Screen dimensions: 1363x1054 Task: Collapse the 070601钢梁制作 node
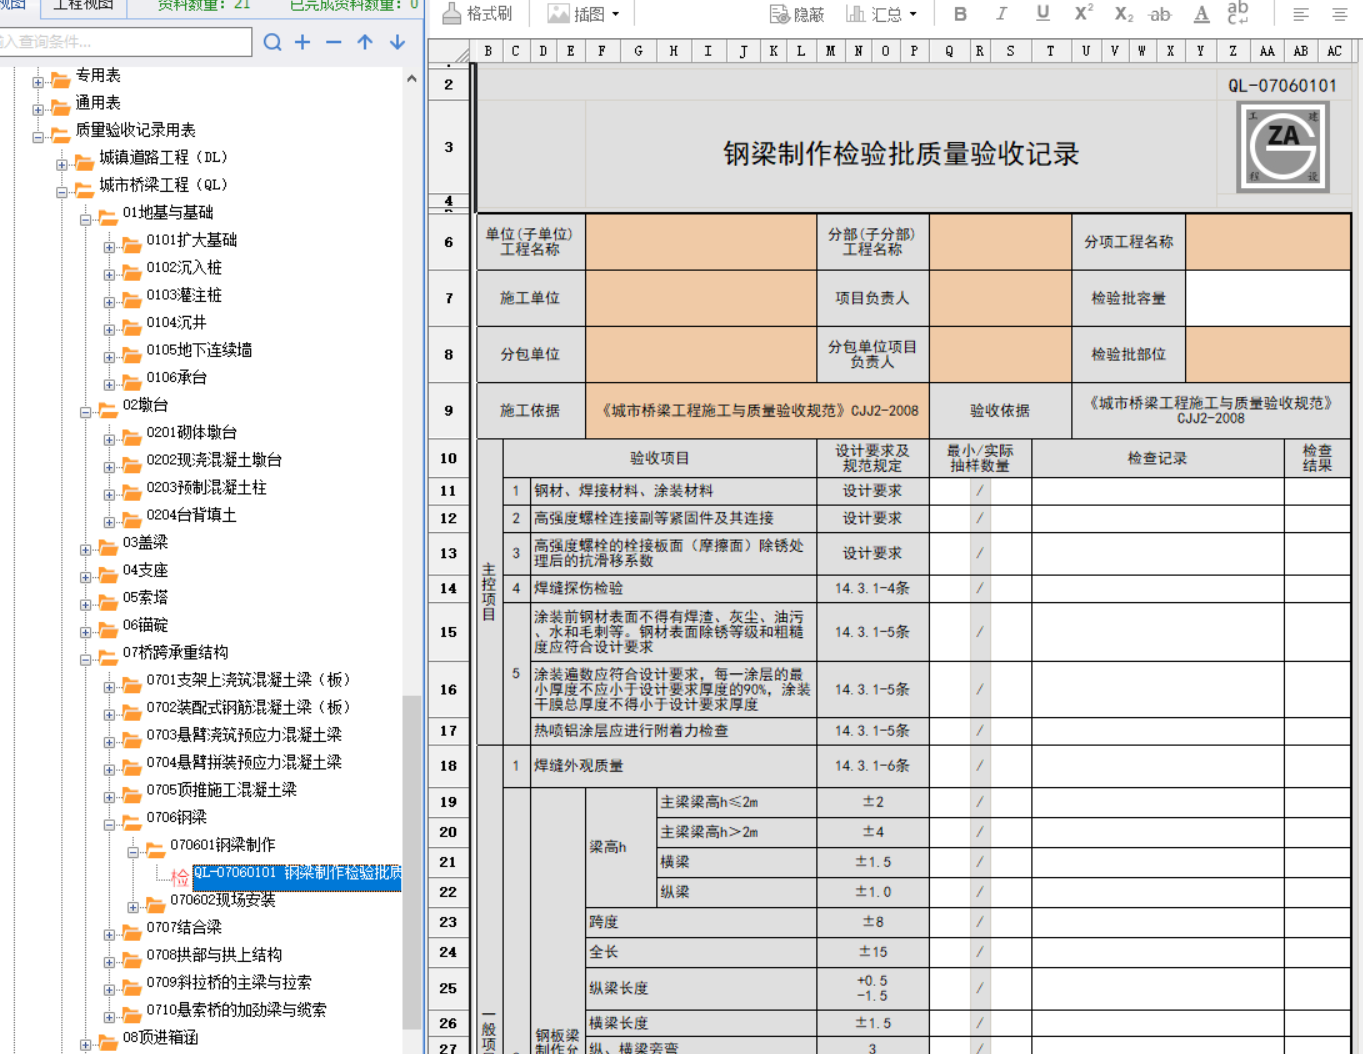coord(133,852)
